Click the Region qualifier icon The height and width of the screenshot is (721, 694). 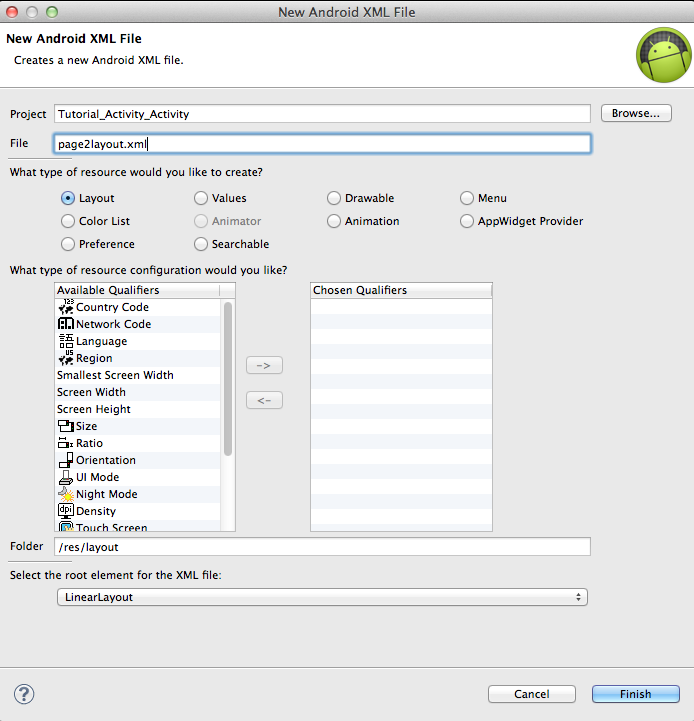click(66, 358)
